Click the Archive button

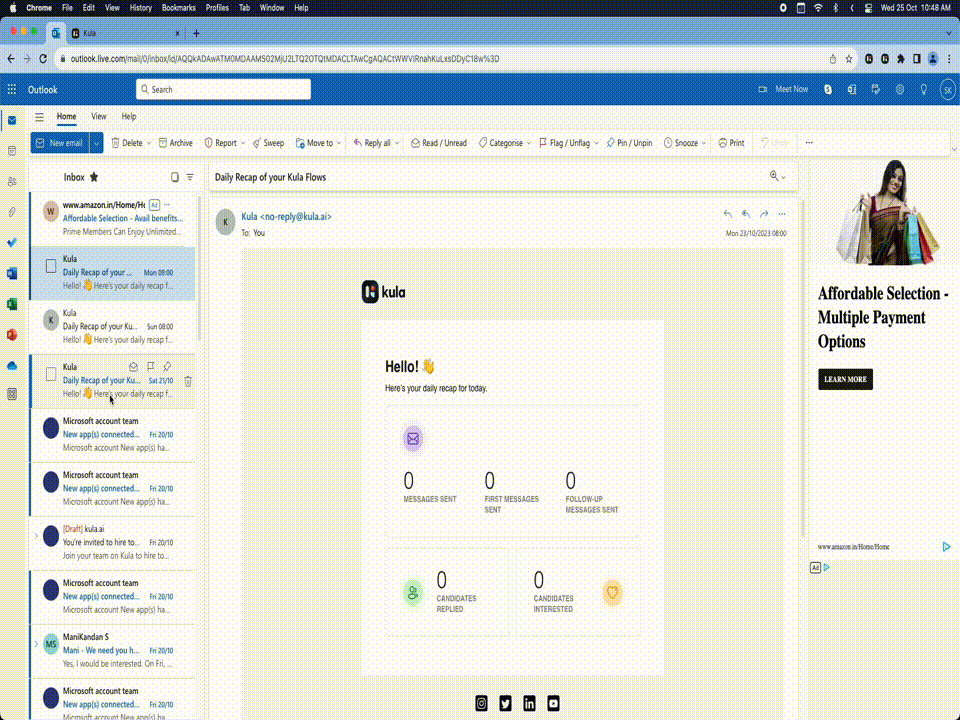click(176, 143)
